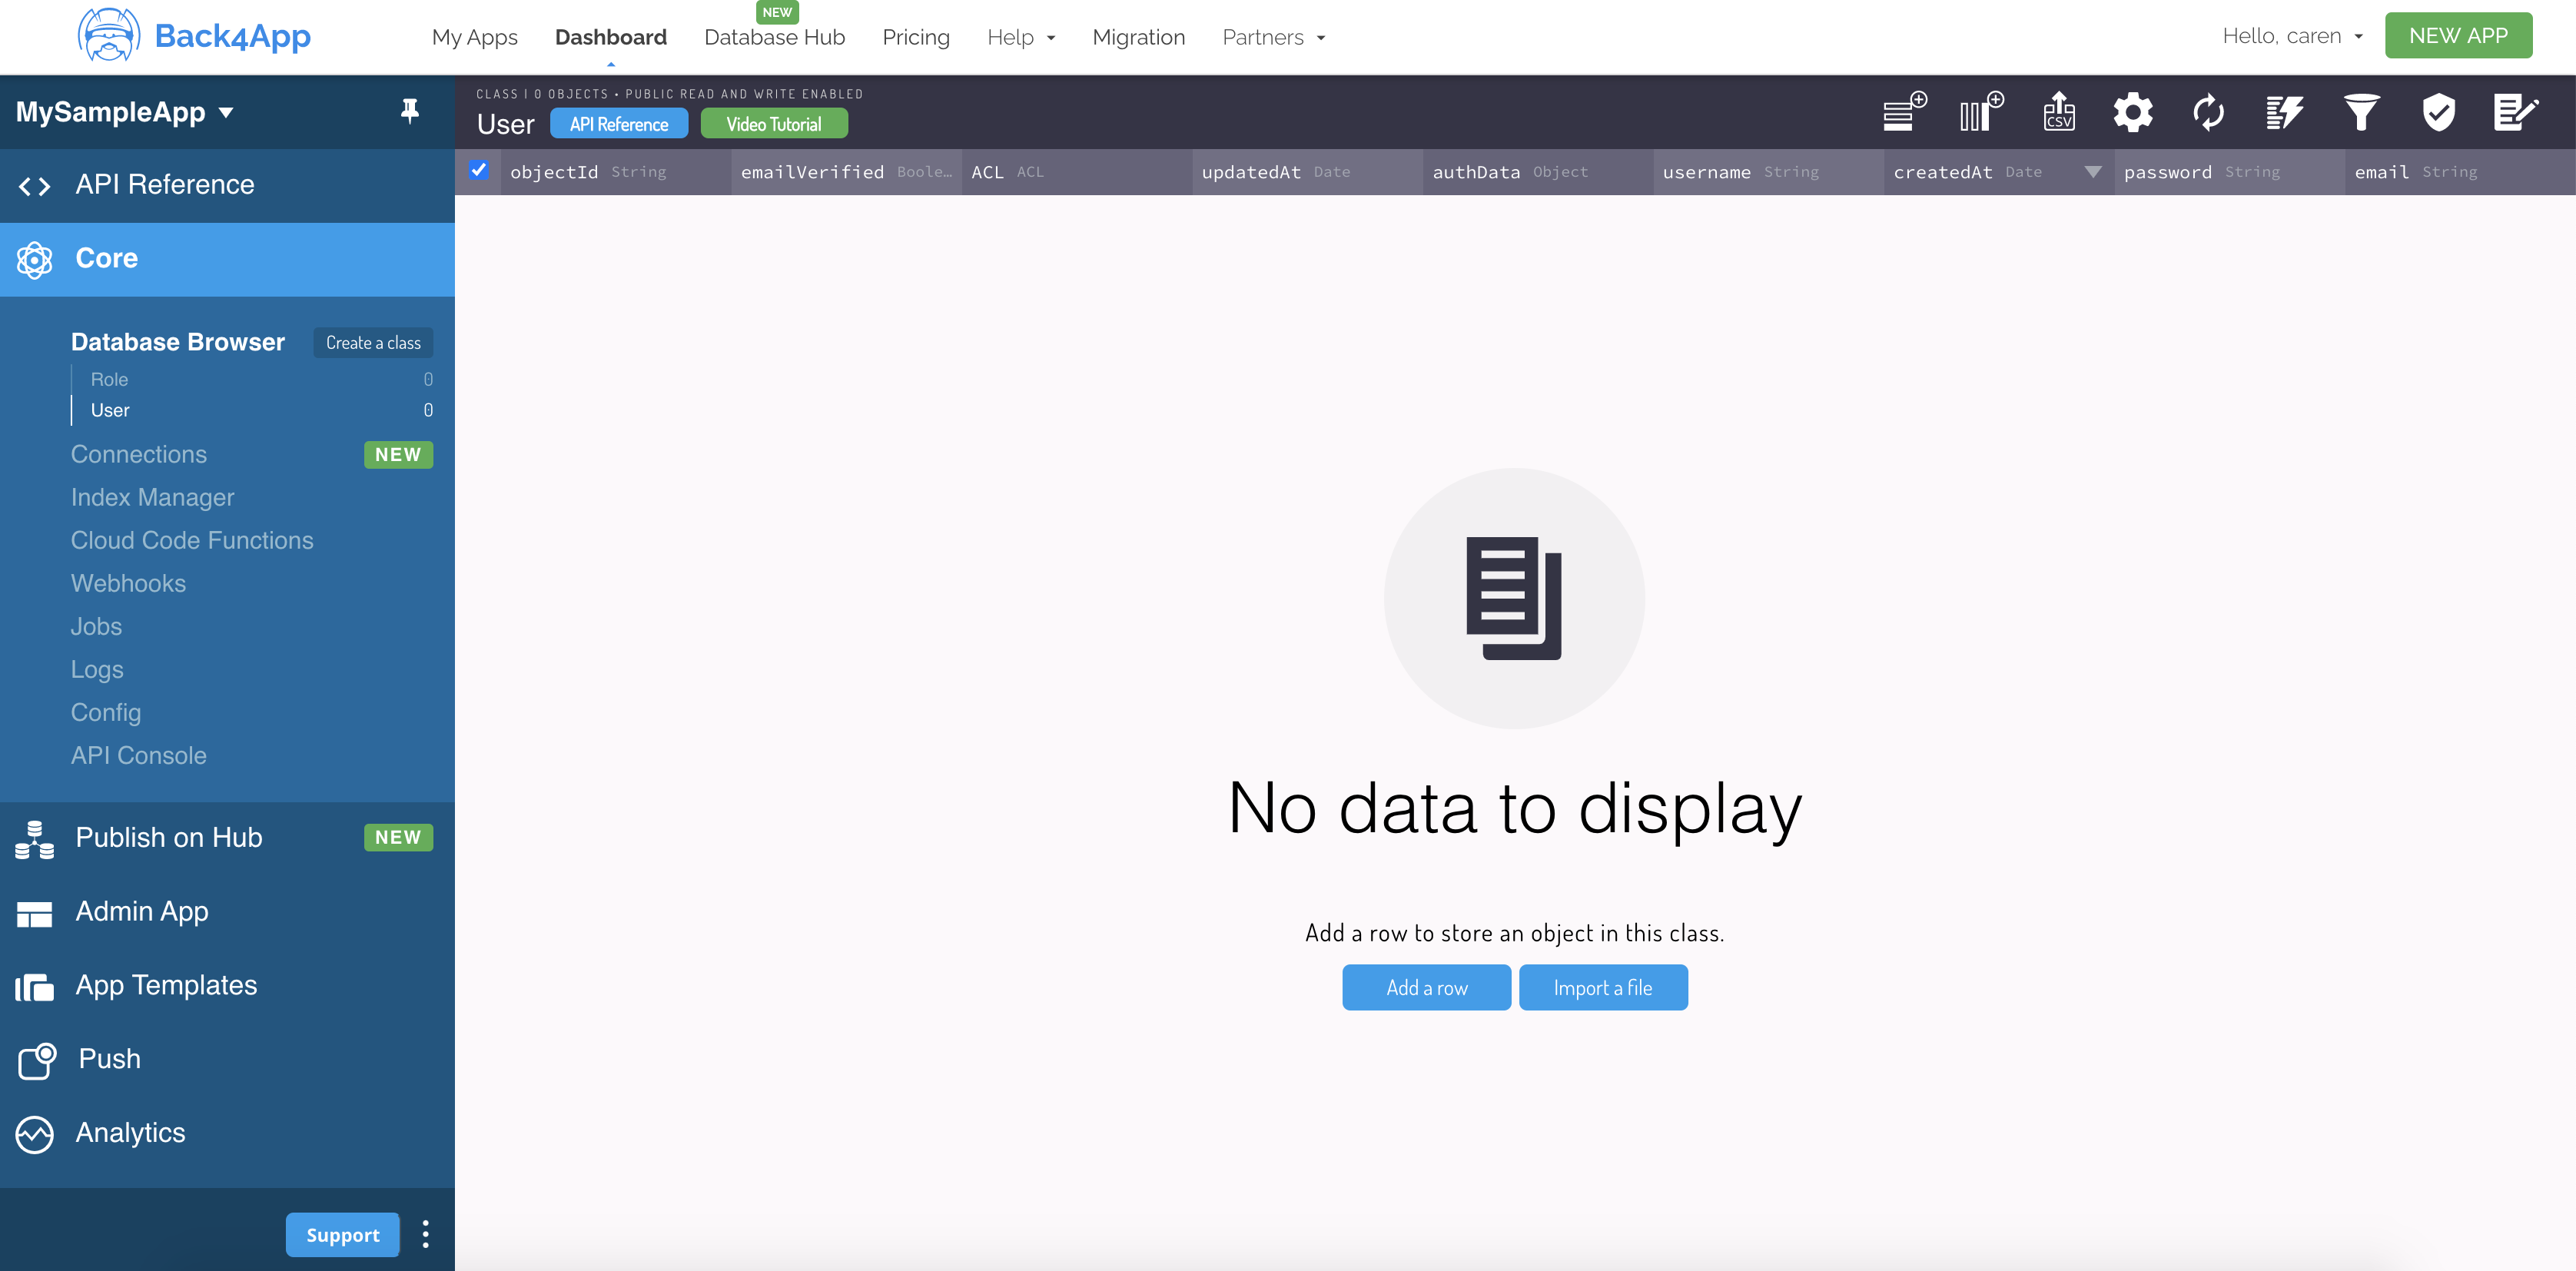
Task: Open the Help dropdown menu
Action: [x=1020, y=37]
